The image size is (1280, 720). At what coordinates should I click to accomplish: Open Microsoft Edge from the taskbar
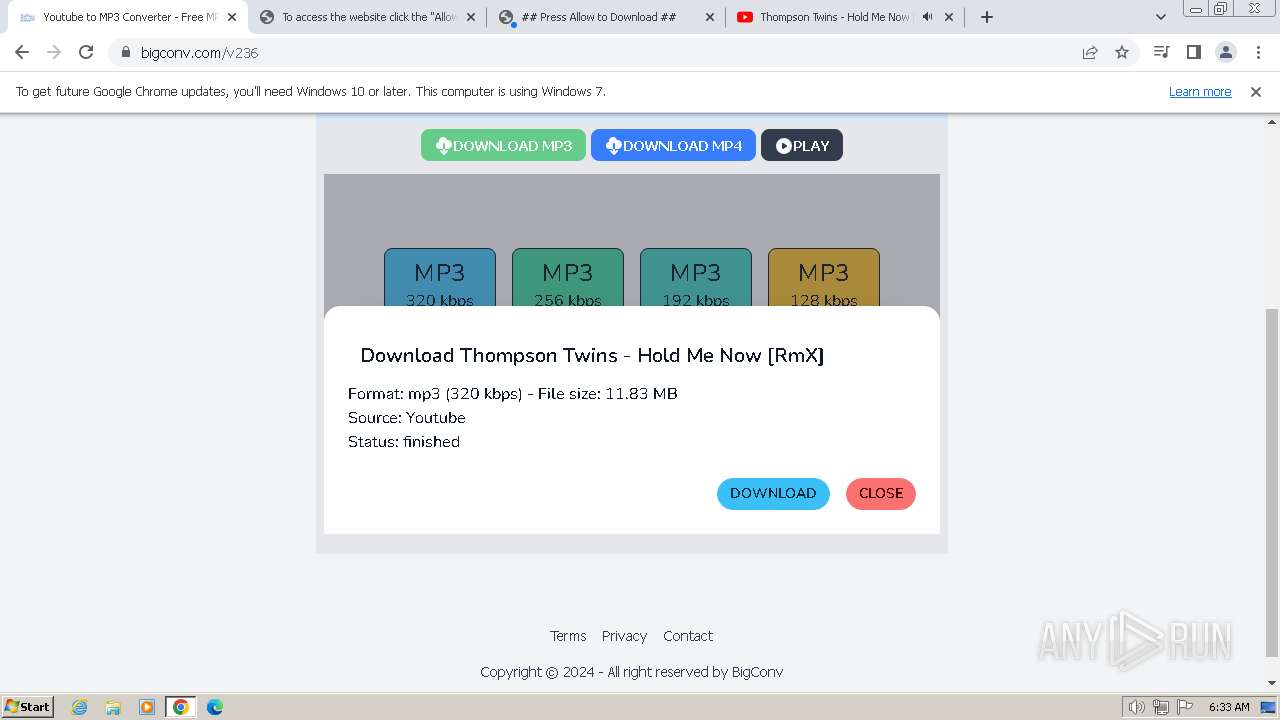coord(215,707)
